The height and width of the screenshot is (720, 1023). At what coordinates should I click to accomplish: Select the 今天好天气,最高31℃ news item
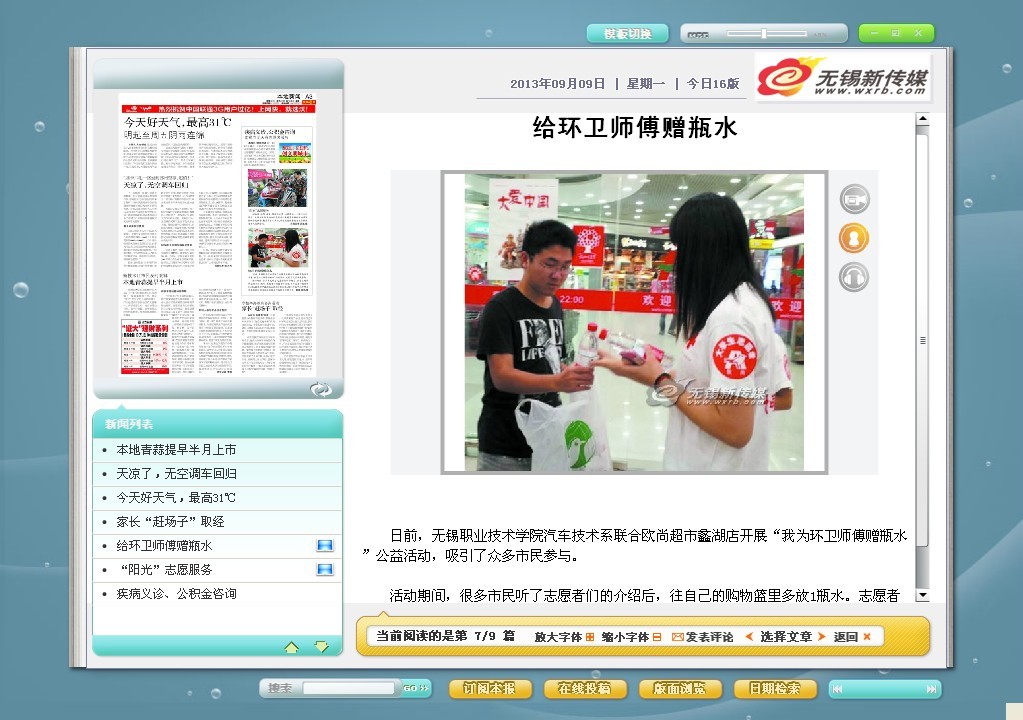pos(176,498)
